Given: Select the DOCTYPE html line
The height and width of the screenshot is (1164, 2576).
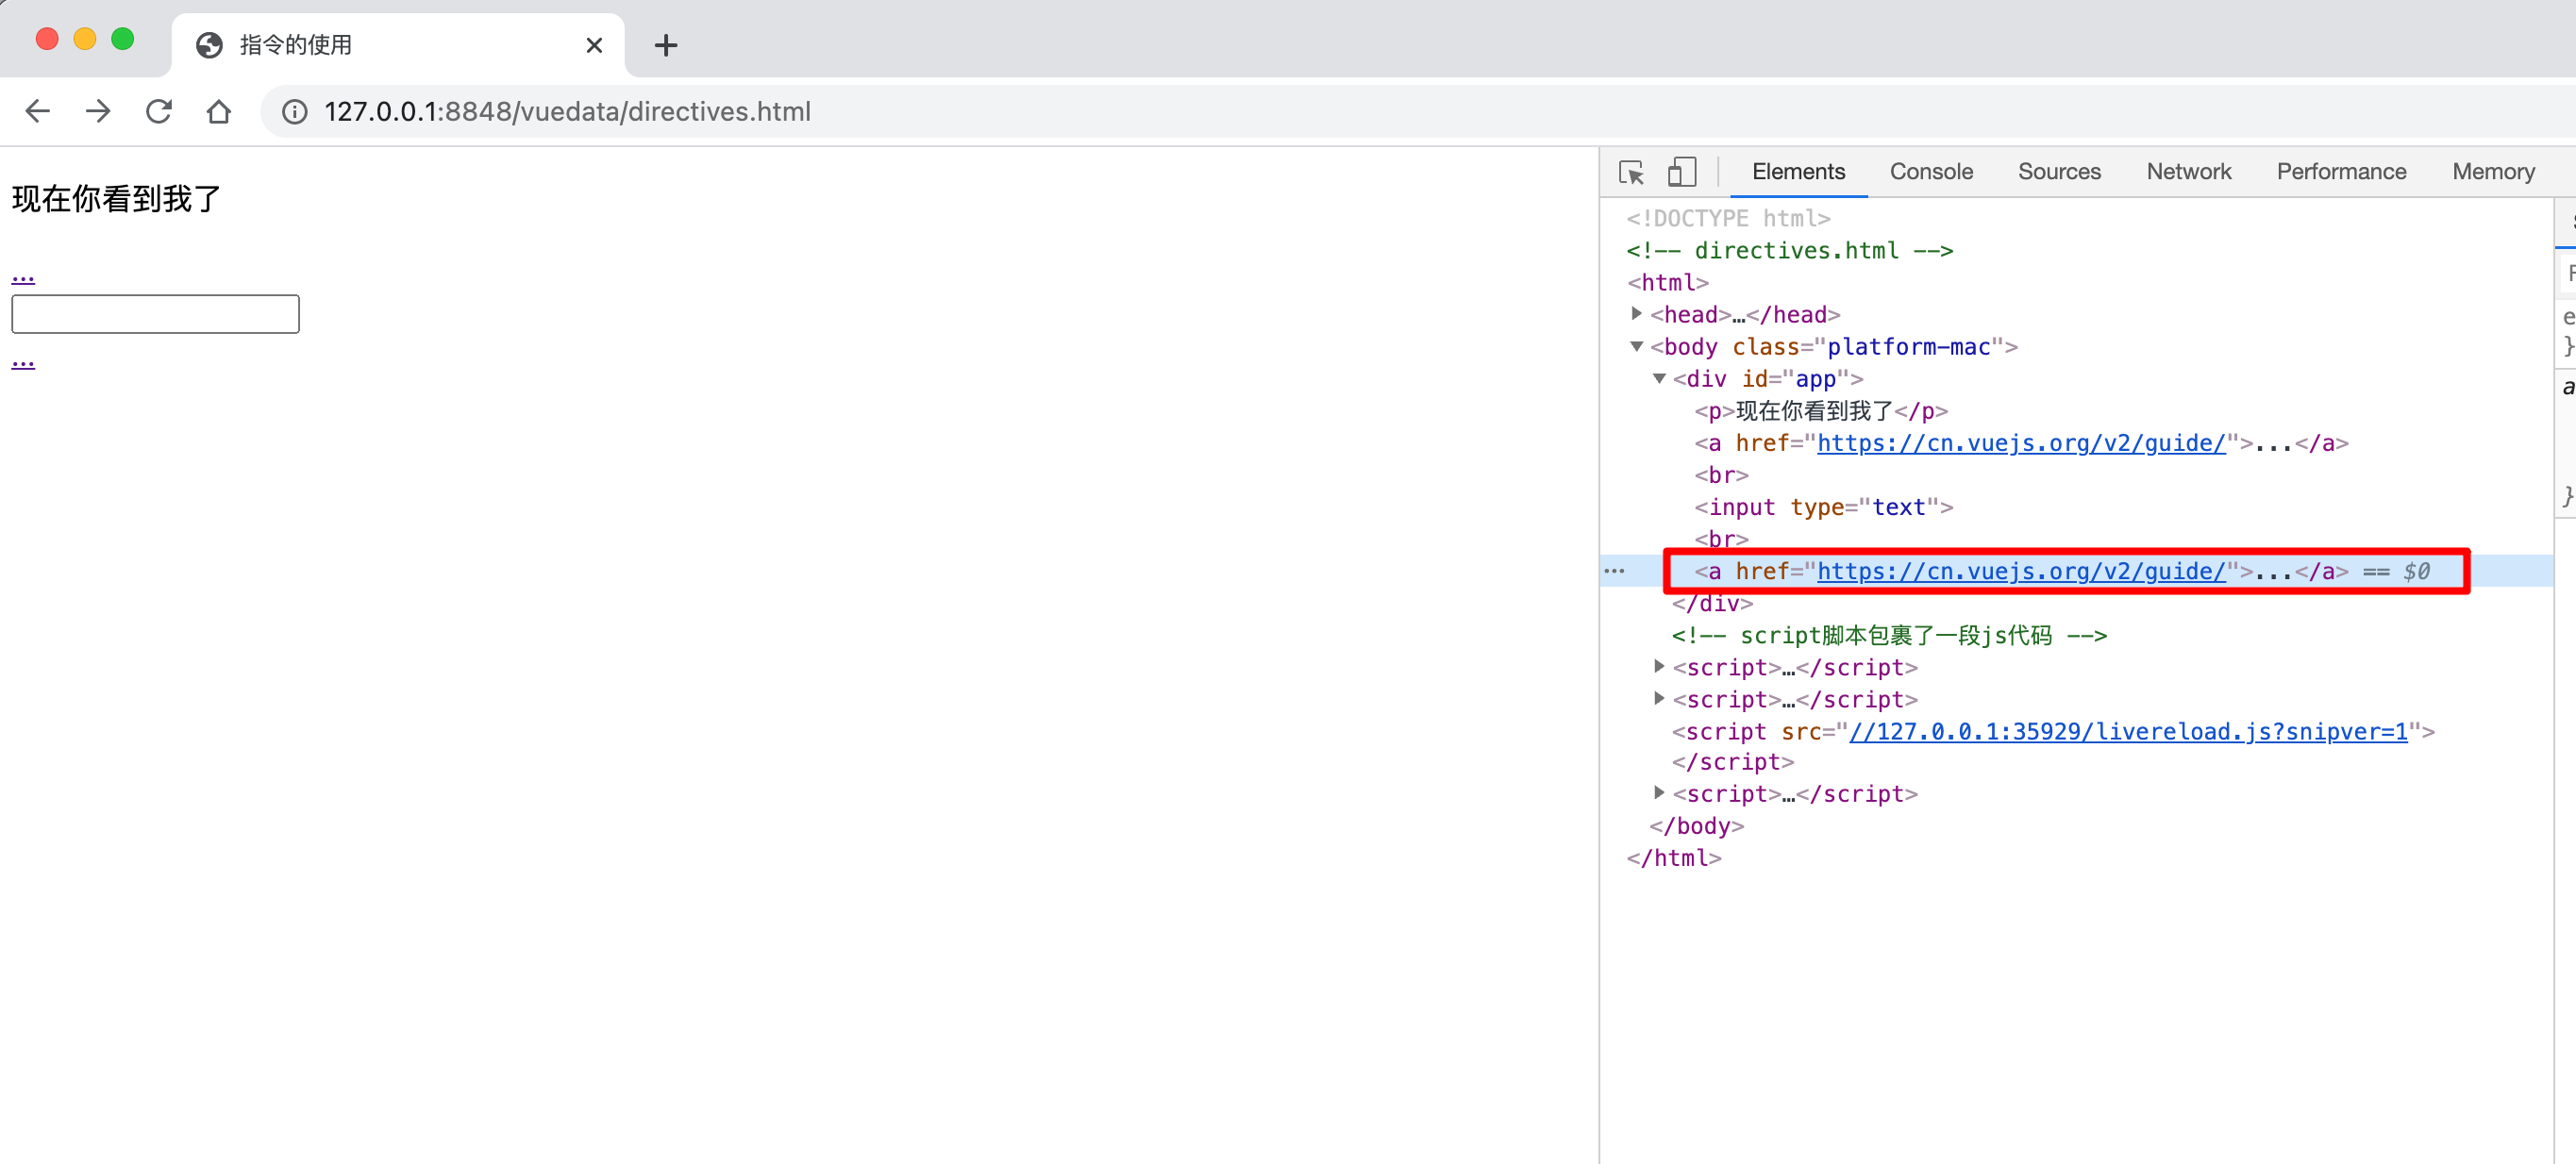Looking at the screenshot, I should tap(1728, 218).
